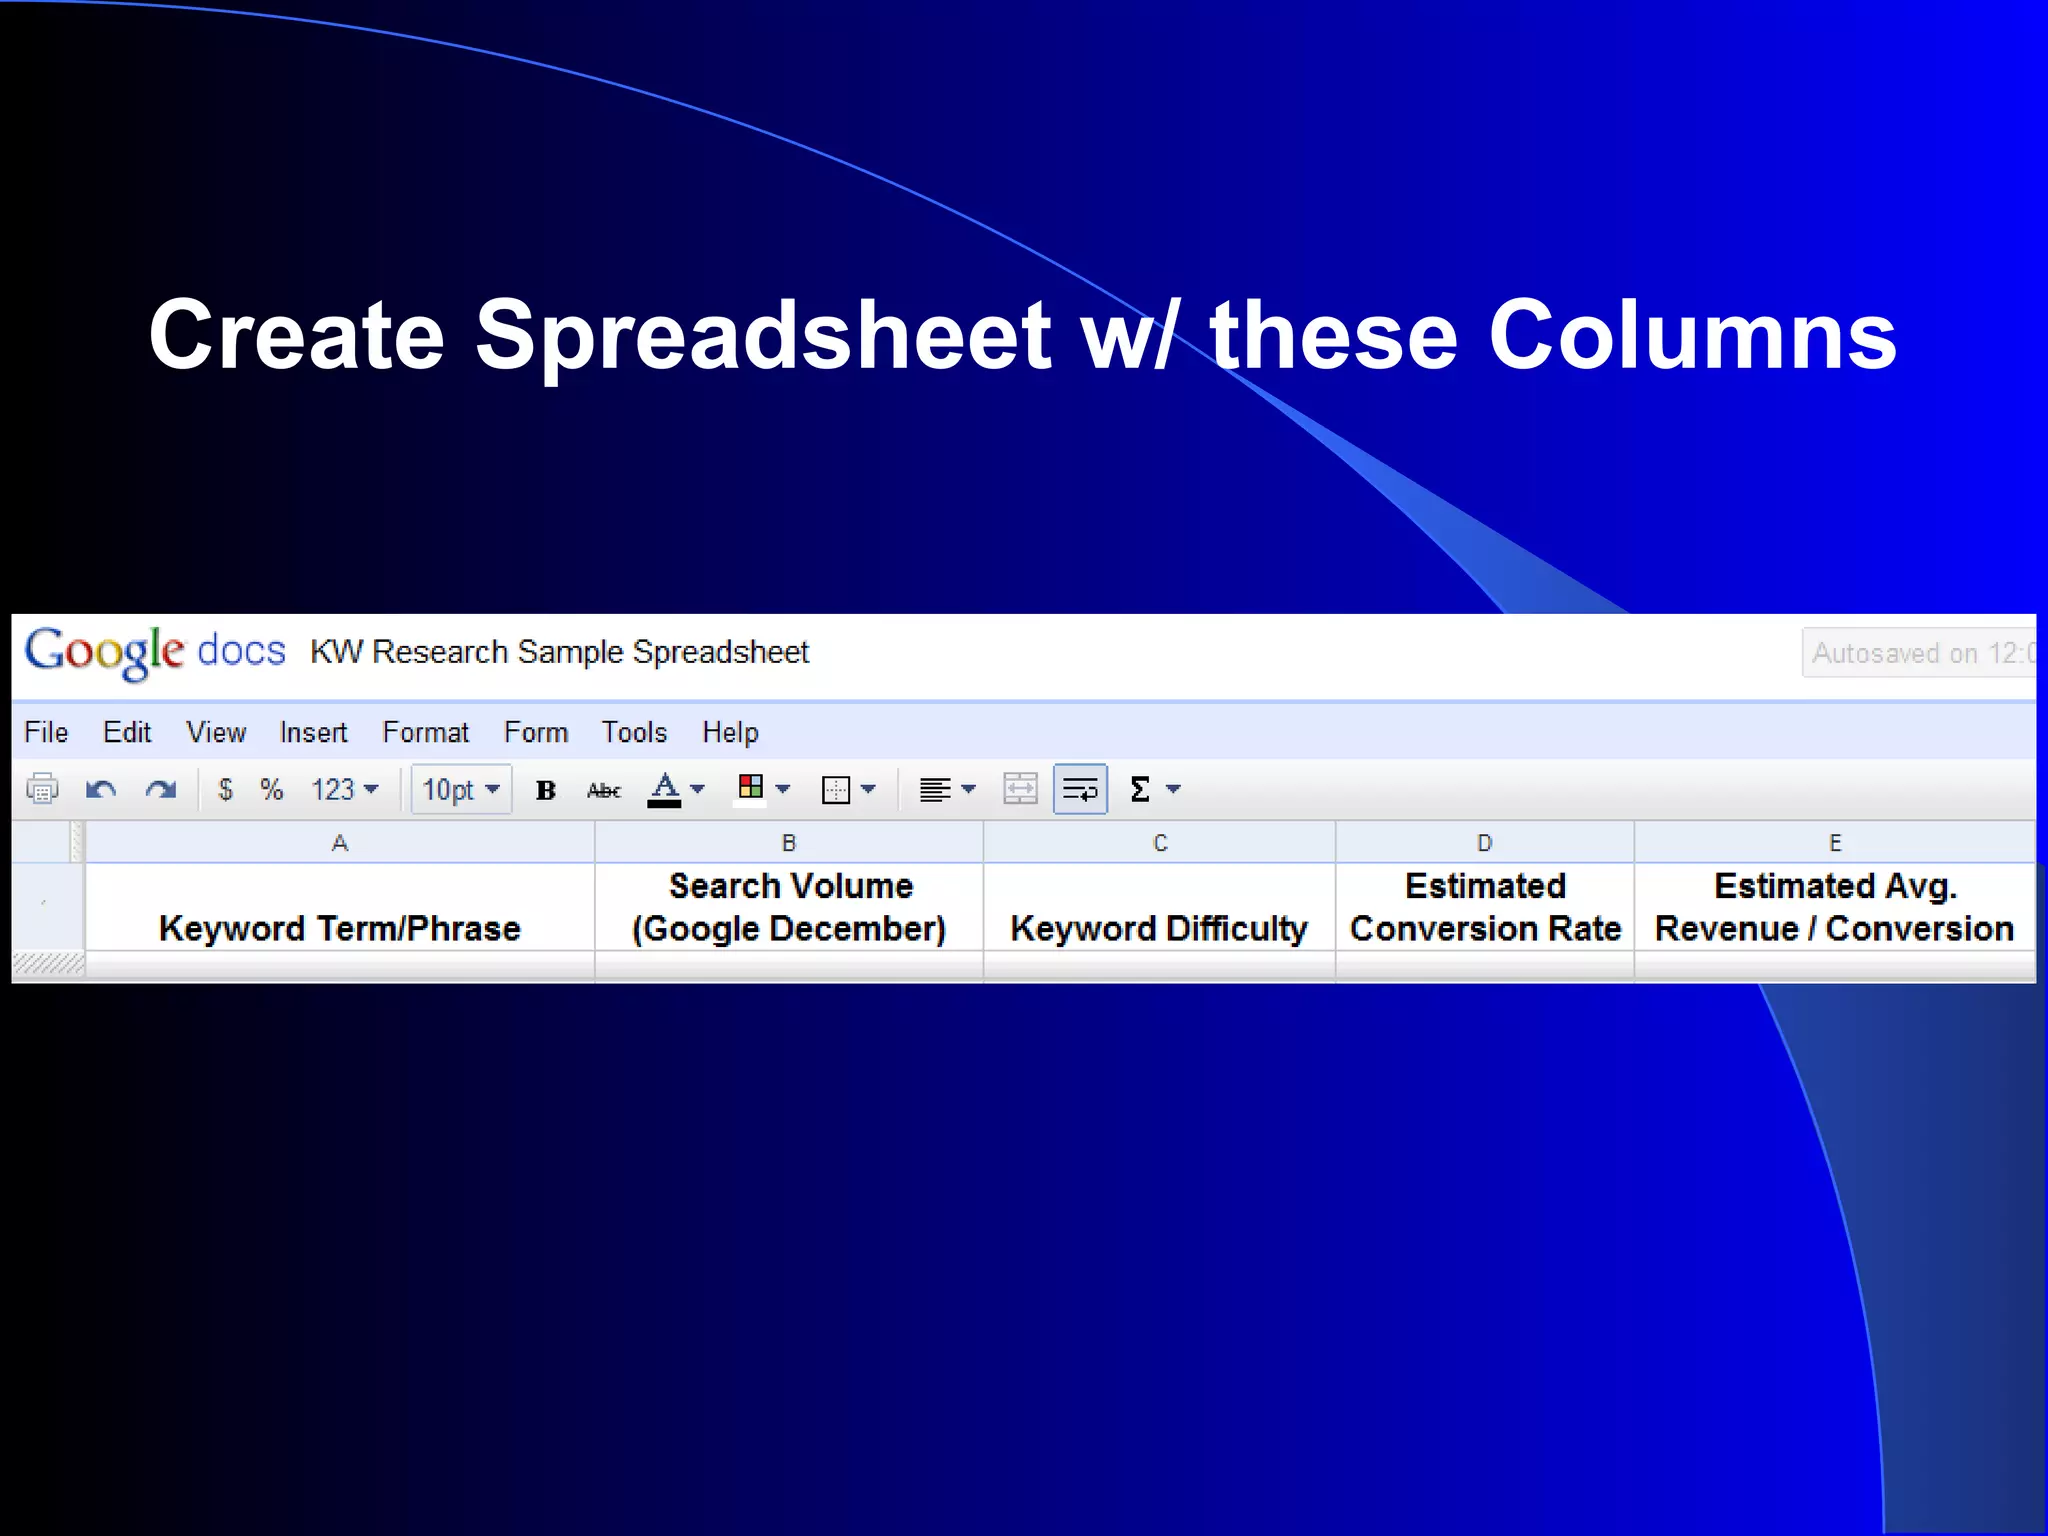
Task: Toggle bold with the B button
Action: click(546, 790)
